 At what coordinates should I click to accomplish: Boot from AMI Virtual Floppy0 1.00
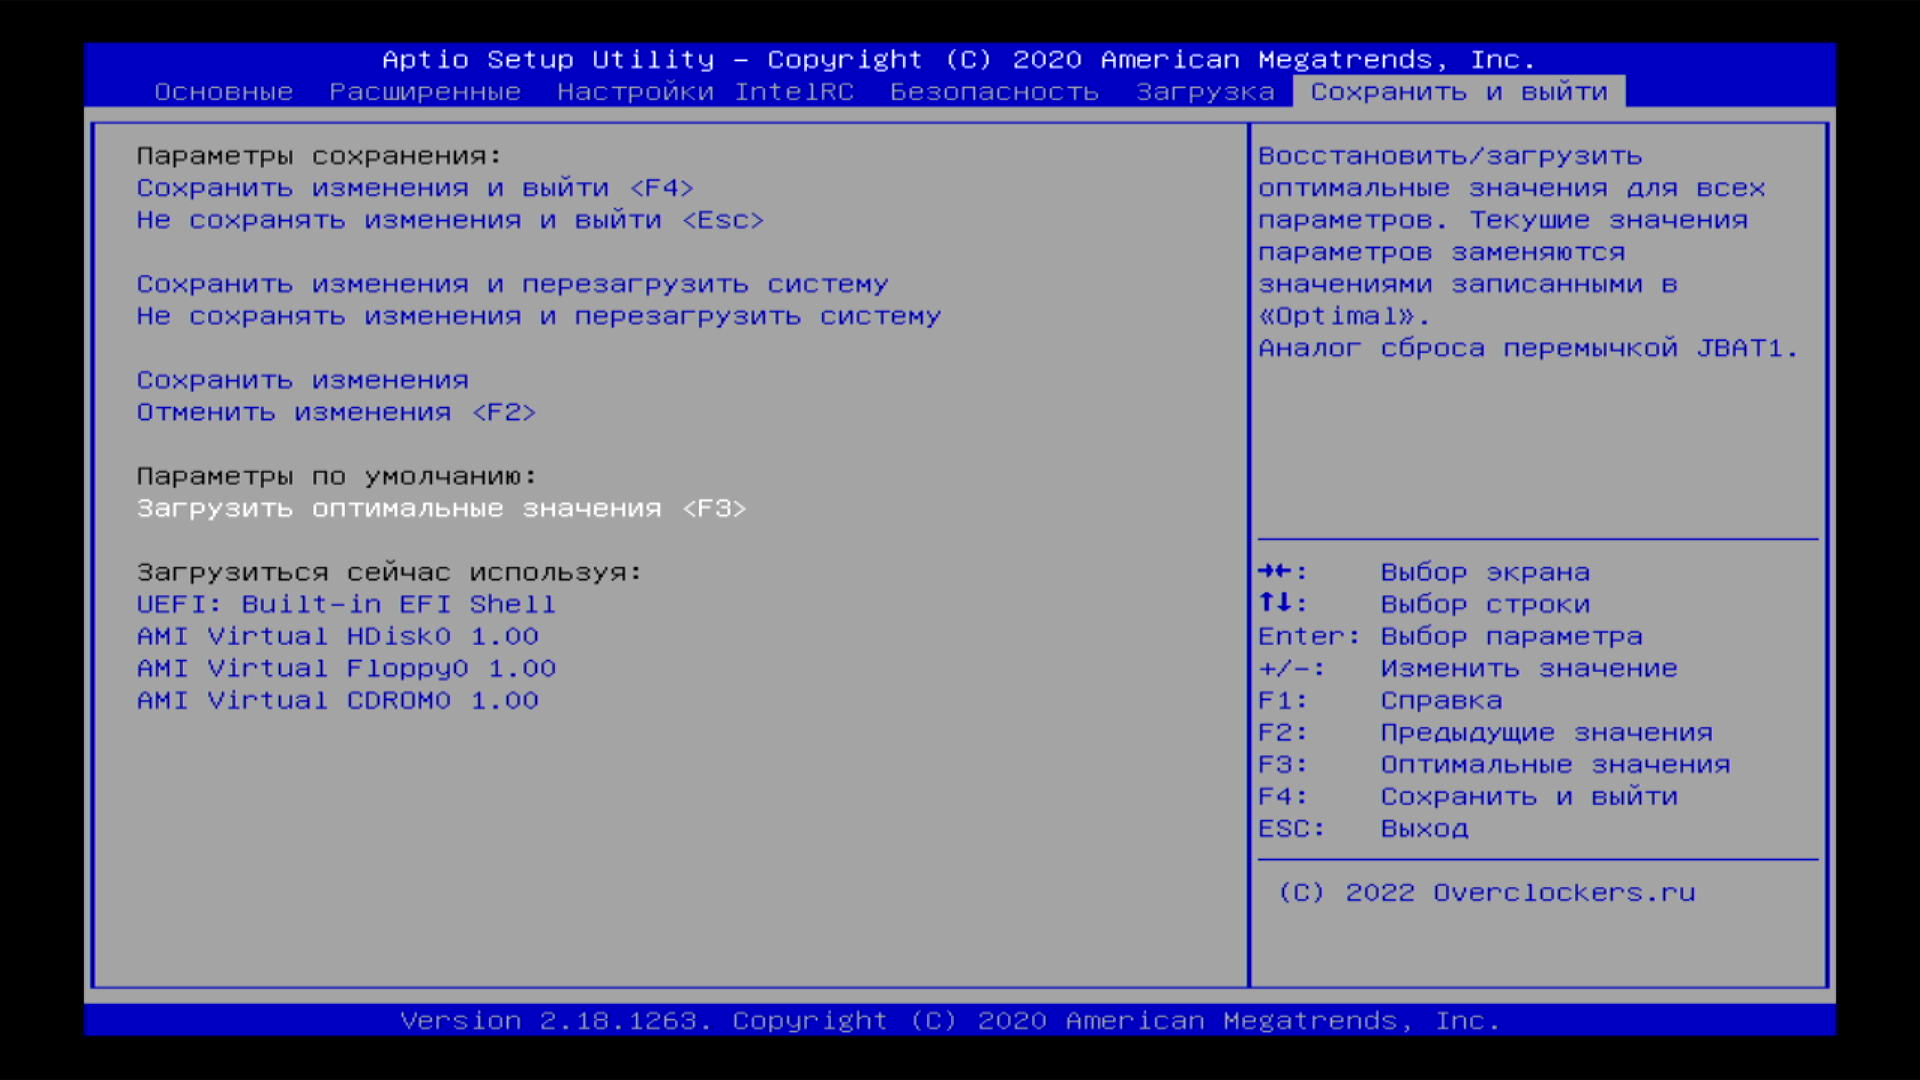coord(345,668)
